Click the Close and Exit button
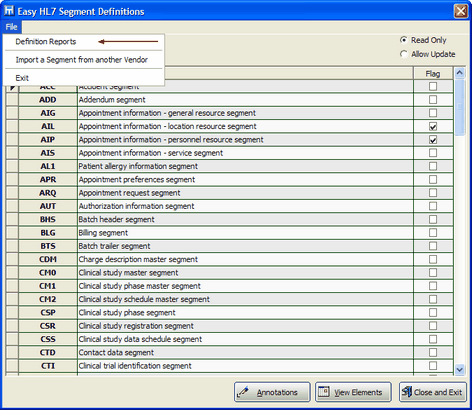This screenshot has width=472, height=410. coord(433,392)
